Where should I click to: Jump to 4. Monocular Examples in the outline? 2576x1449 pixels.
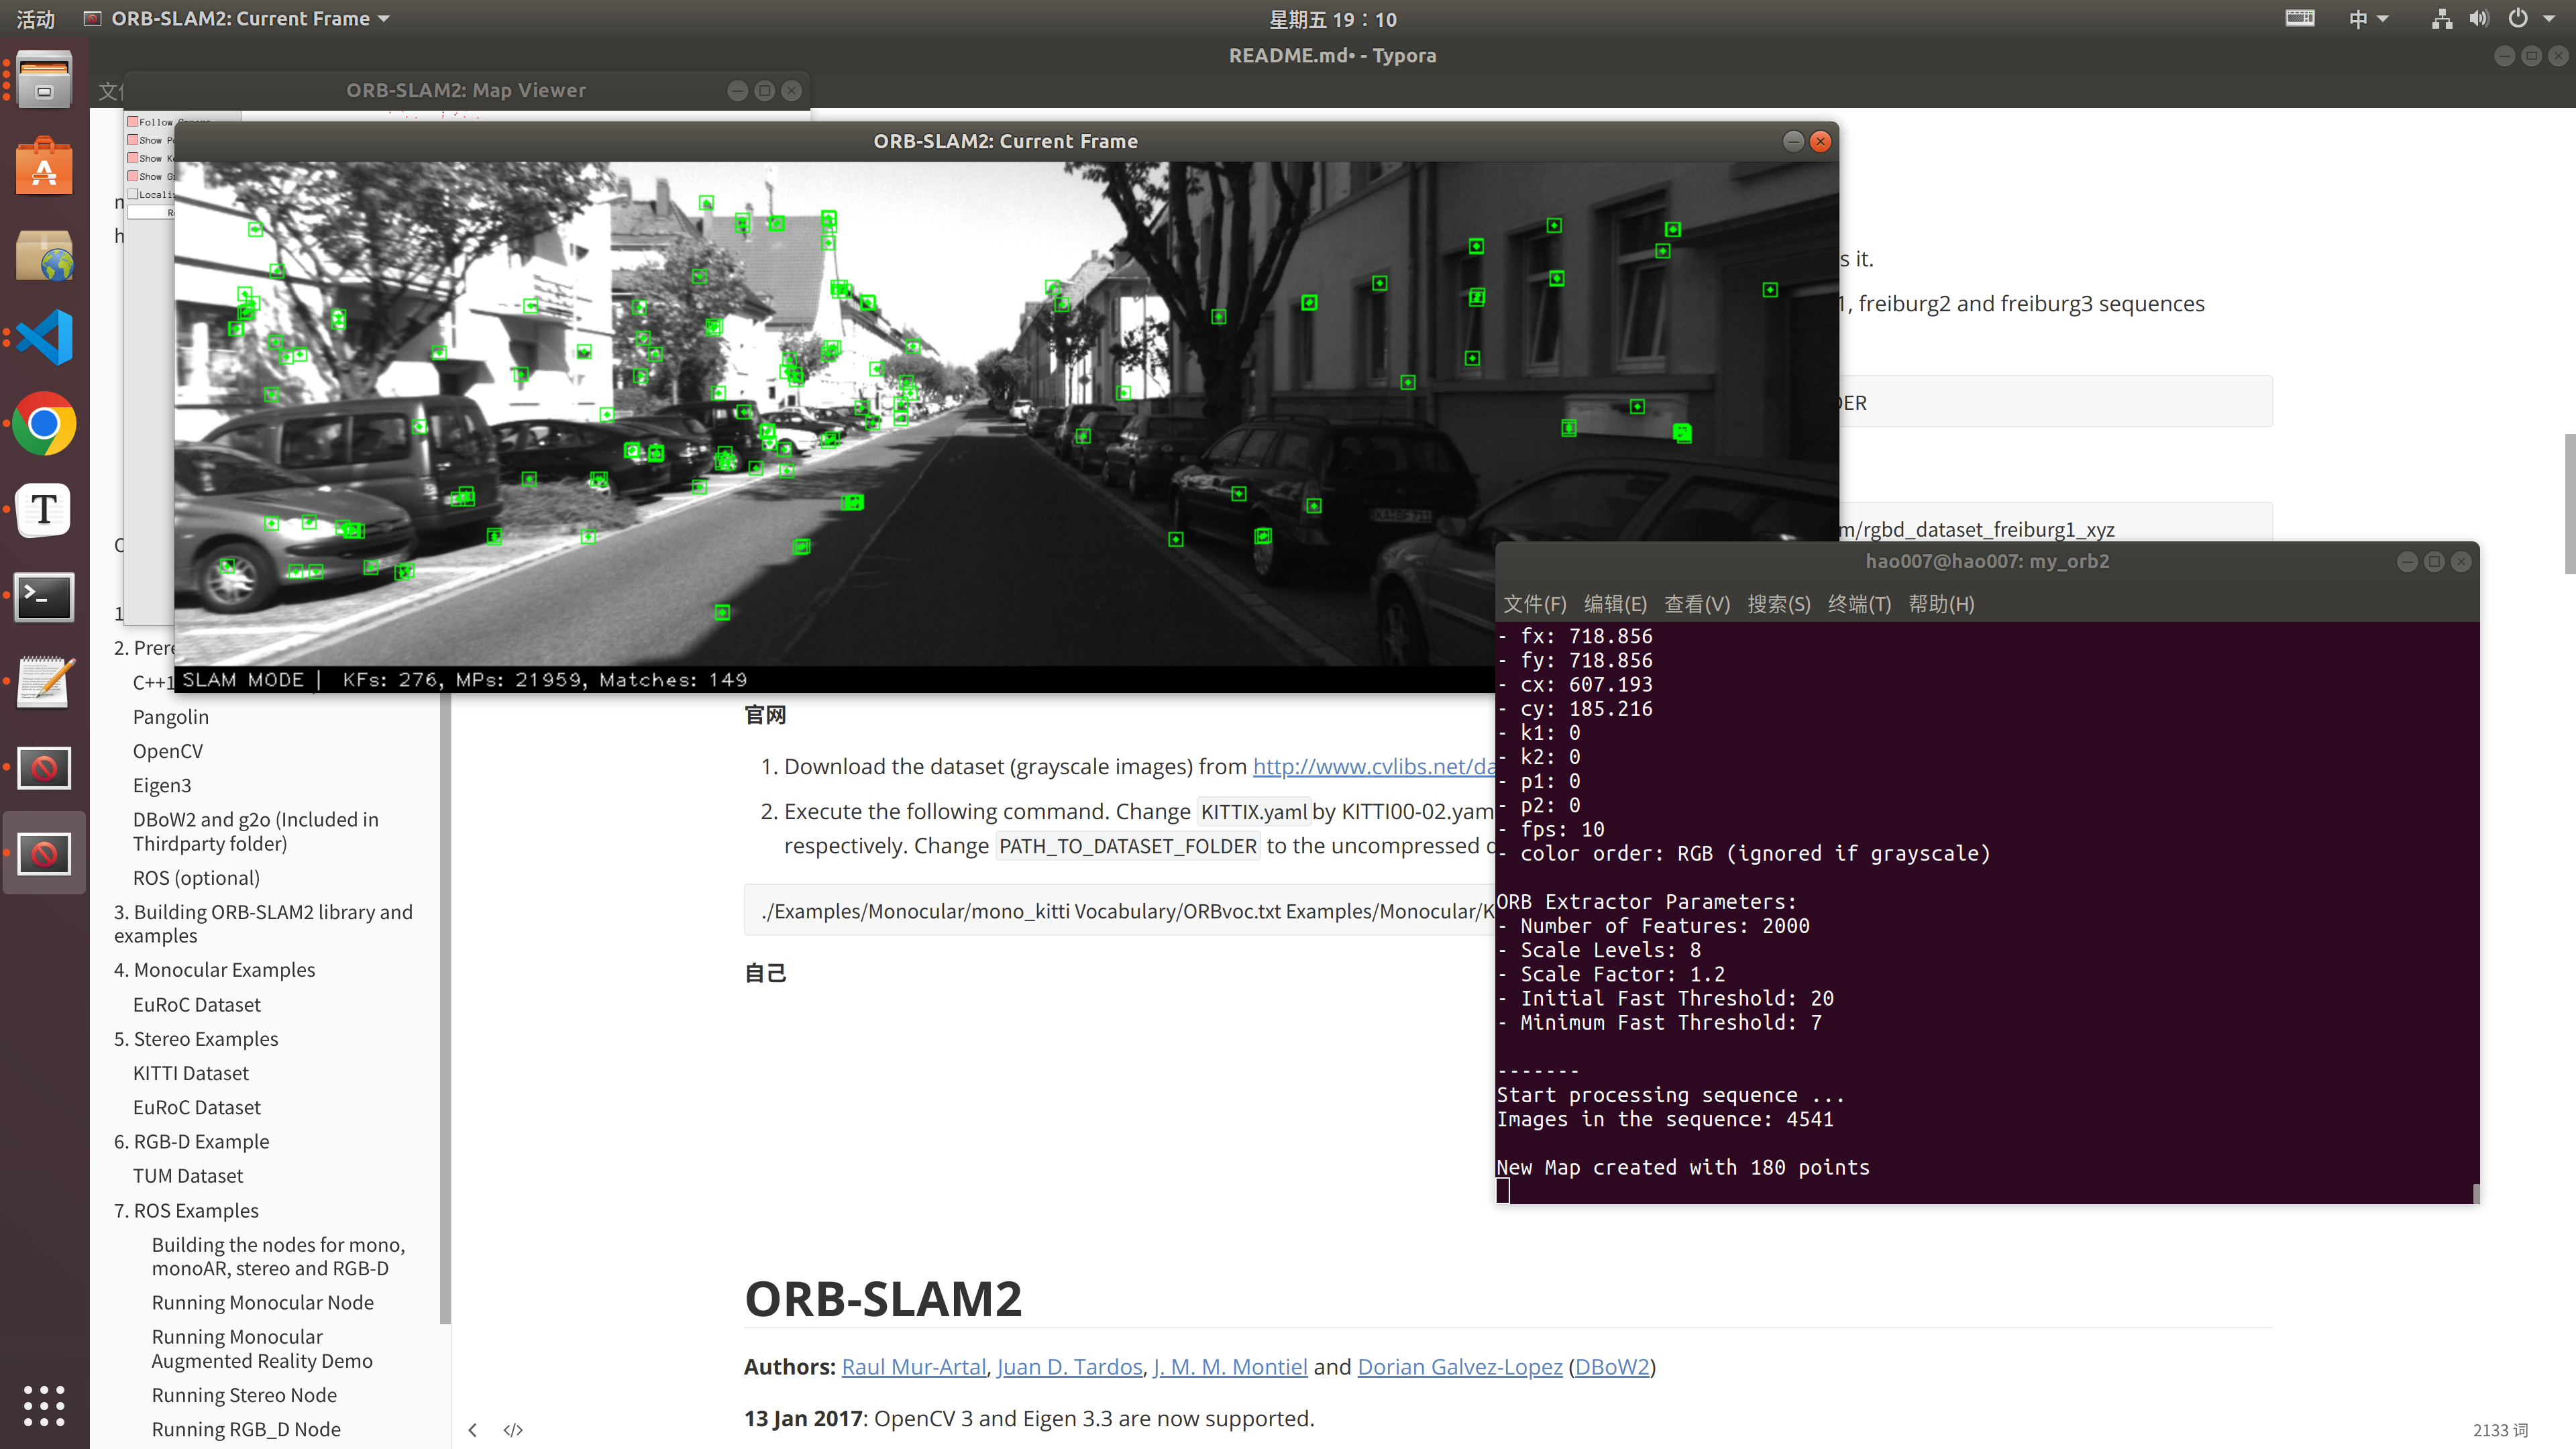pos(214,969)
